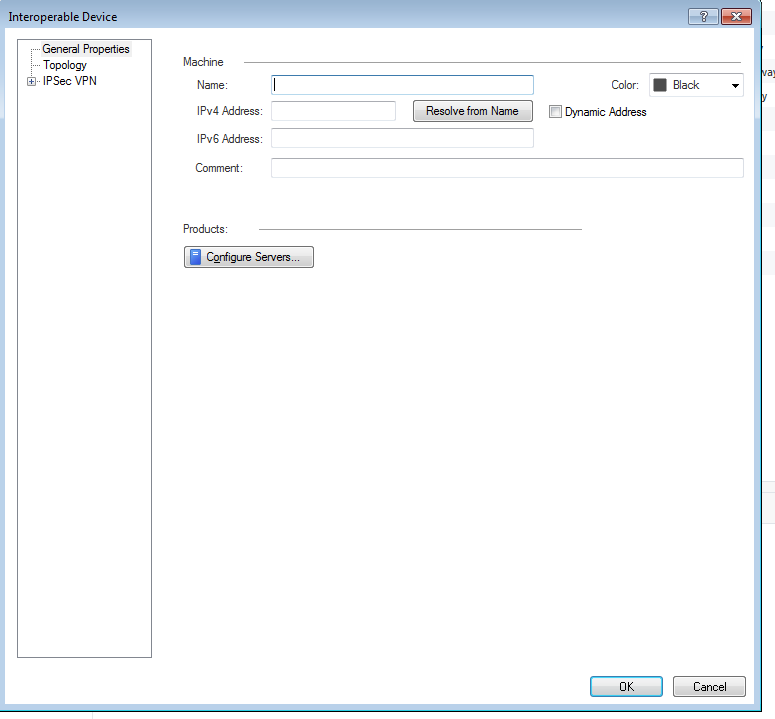Open the dialog help question mark
This screenshot has height=719, width=775.
click(703, 17)
